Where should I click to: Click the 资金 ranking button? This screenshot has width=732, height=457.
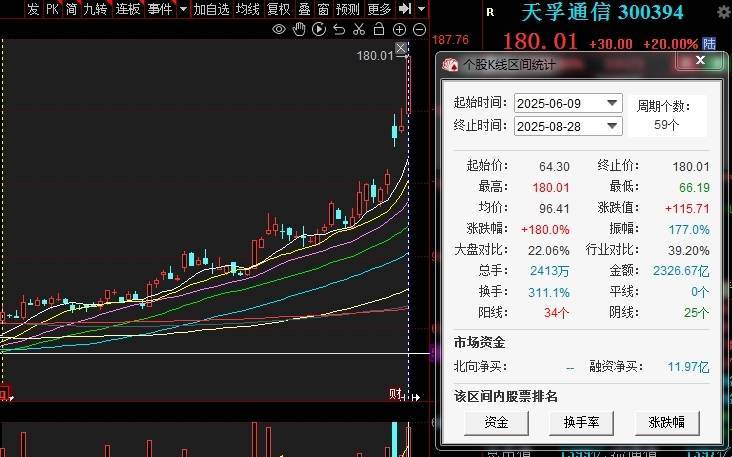496,422
